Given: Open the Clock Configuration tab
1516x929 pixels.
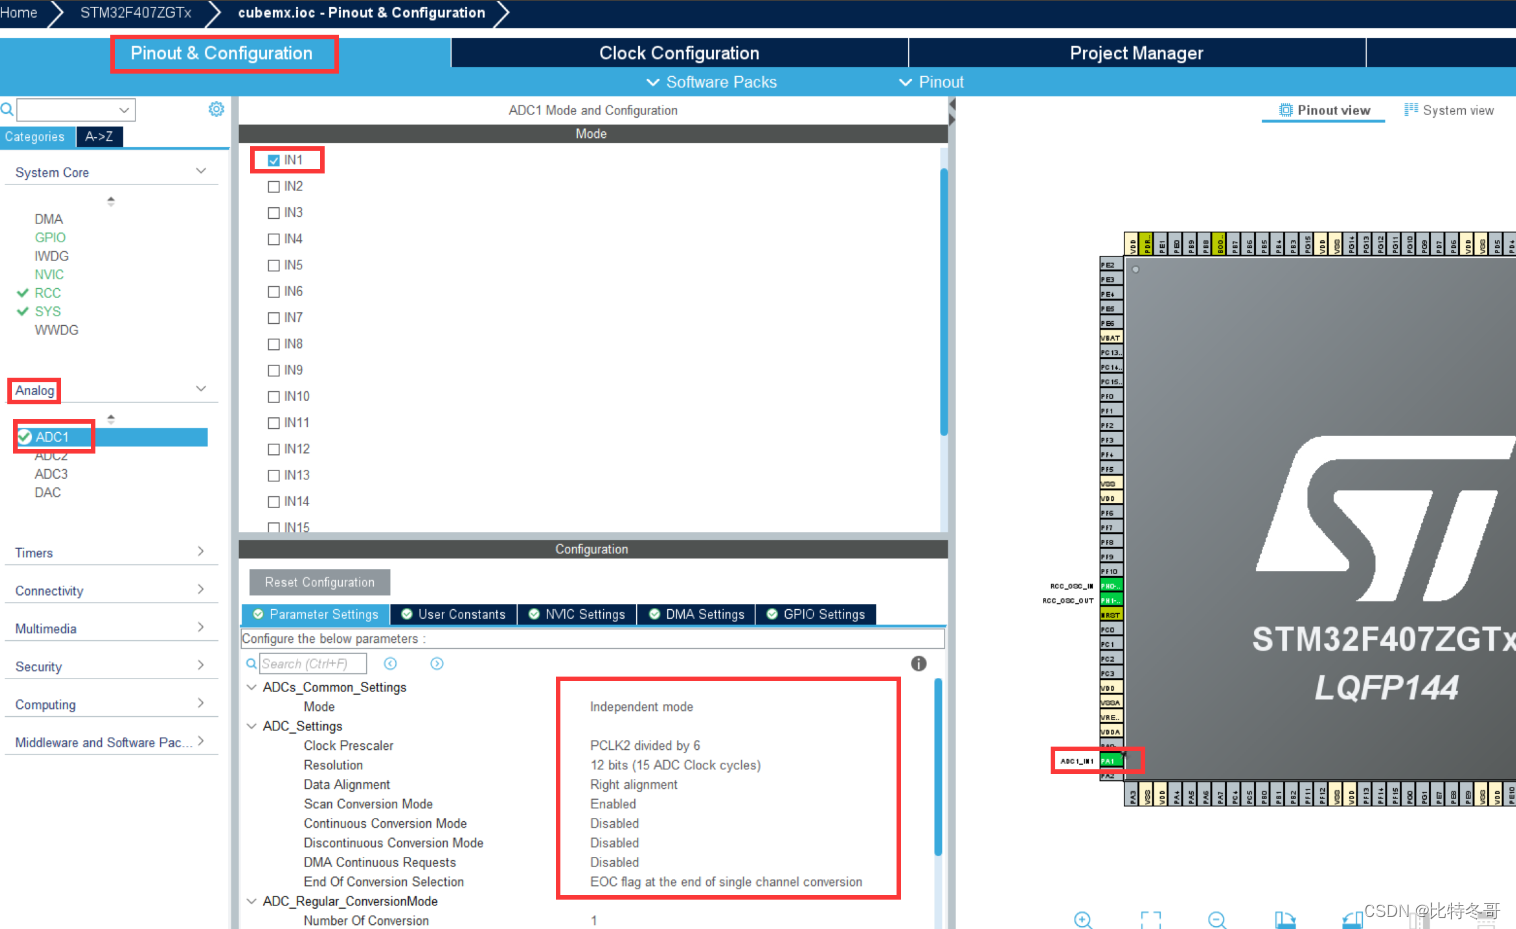Looking at the screenshot, I should 679,53.
